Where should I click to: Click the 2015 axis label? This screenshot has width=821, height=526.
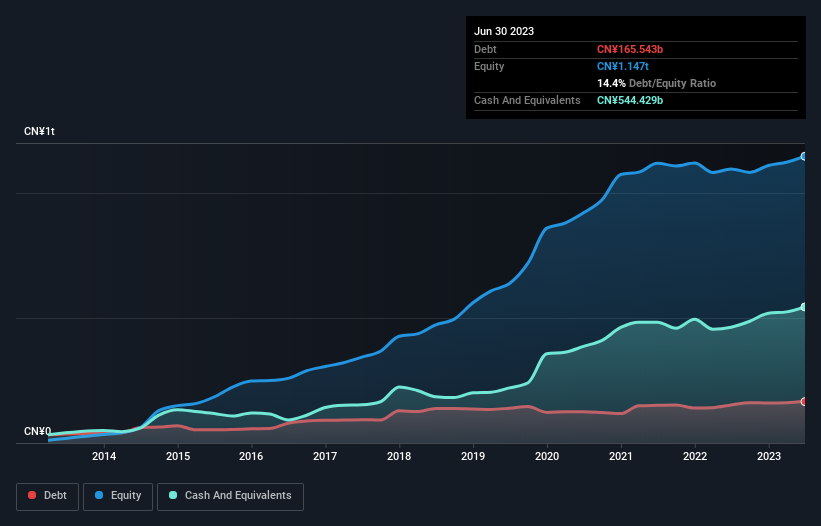[178, 456]
